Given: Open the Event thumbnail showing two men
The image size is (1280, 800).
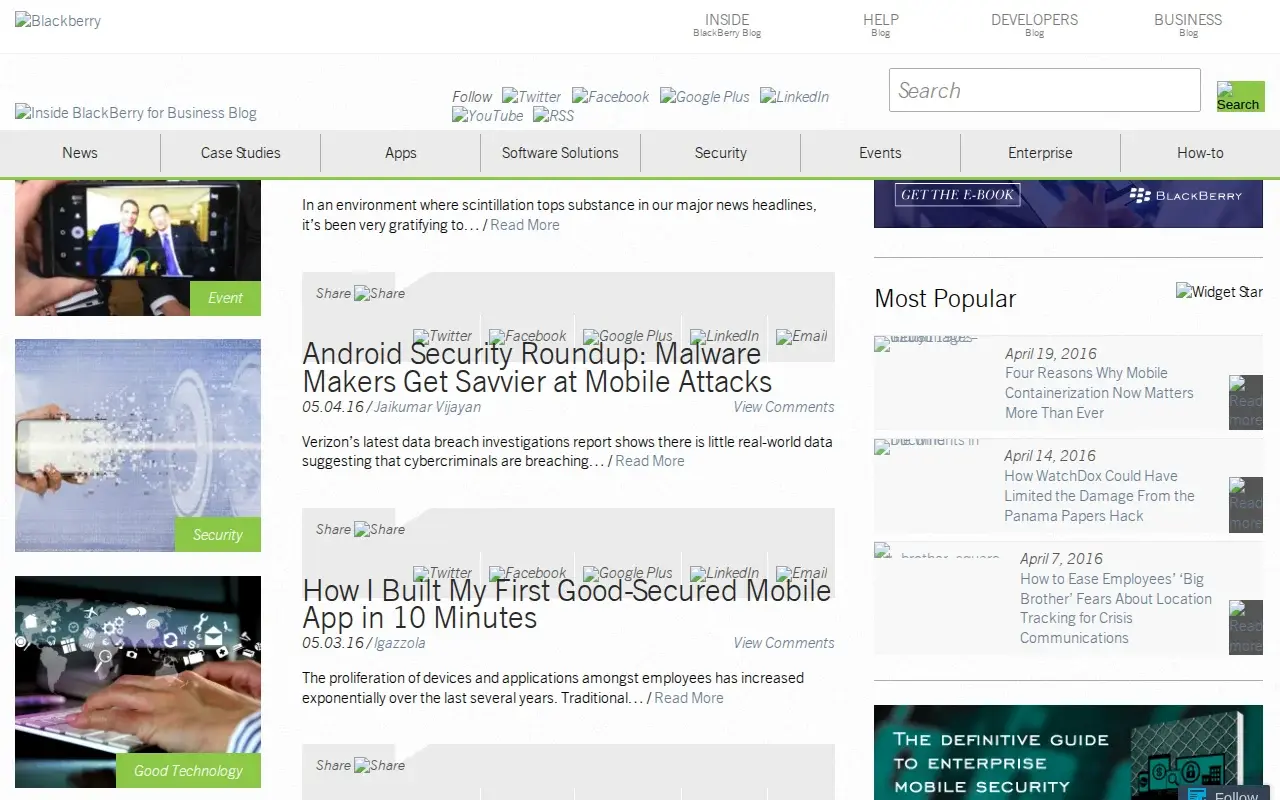Looking at the screenshot, I should pos(138,247).
